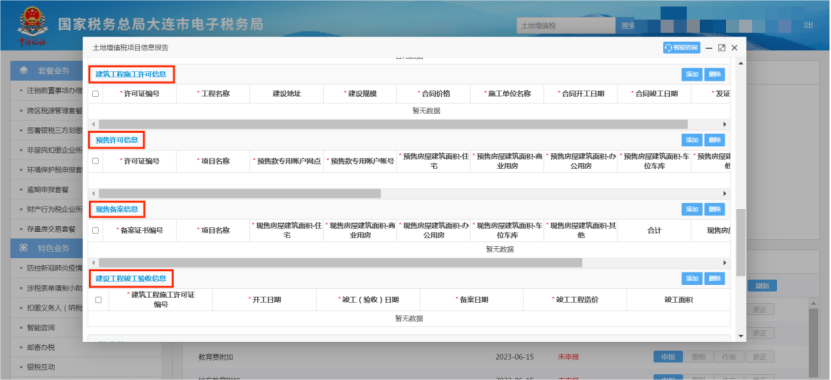Viewport: 831px width, 380px height.
Task: Click the 更正 button in 教育费附加 row
Action: click(x=760, y=357)
